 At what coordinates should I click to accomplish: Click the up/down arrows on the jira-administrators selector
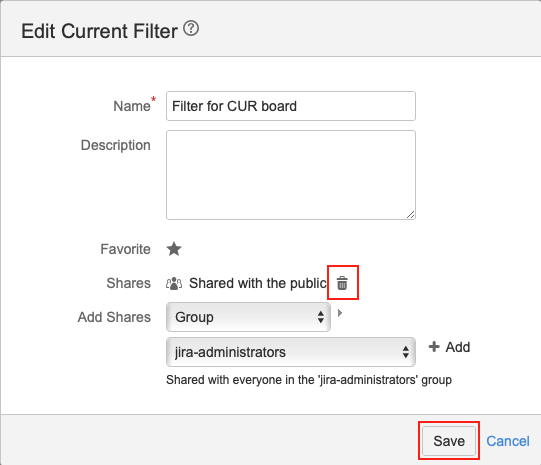[406, 352]
